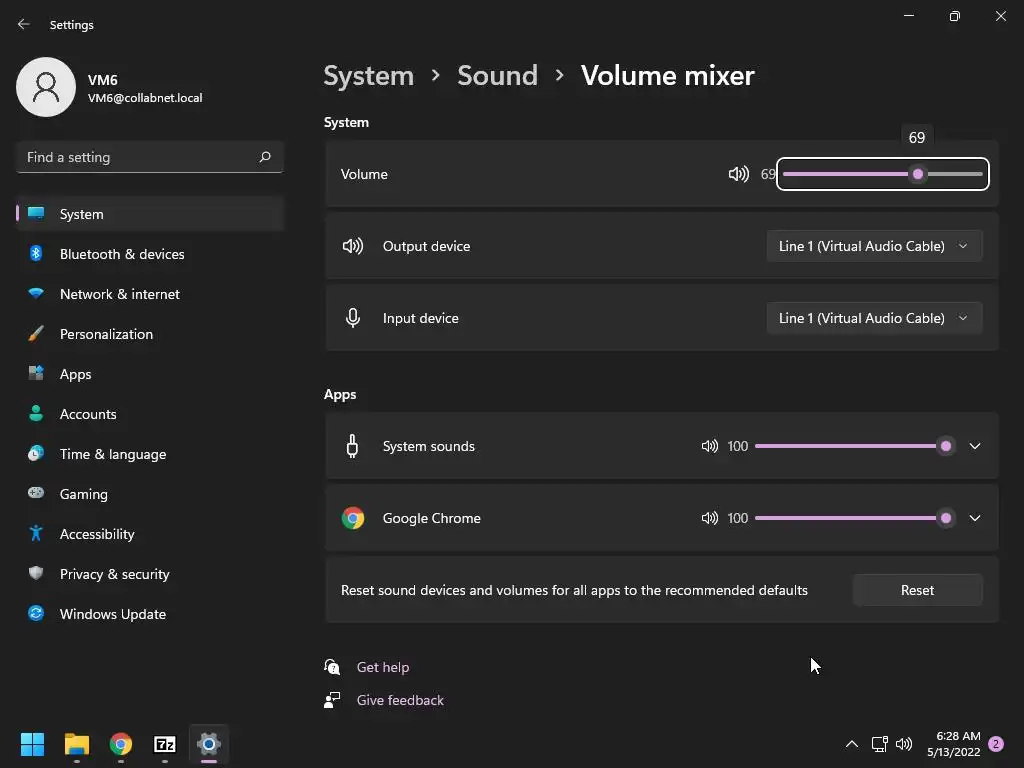Viewport: 1024px width, 768px height.
Task: Expand the Google Chrome options chevron
Action: click(x=975, y=518)
